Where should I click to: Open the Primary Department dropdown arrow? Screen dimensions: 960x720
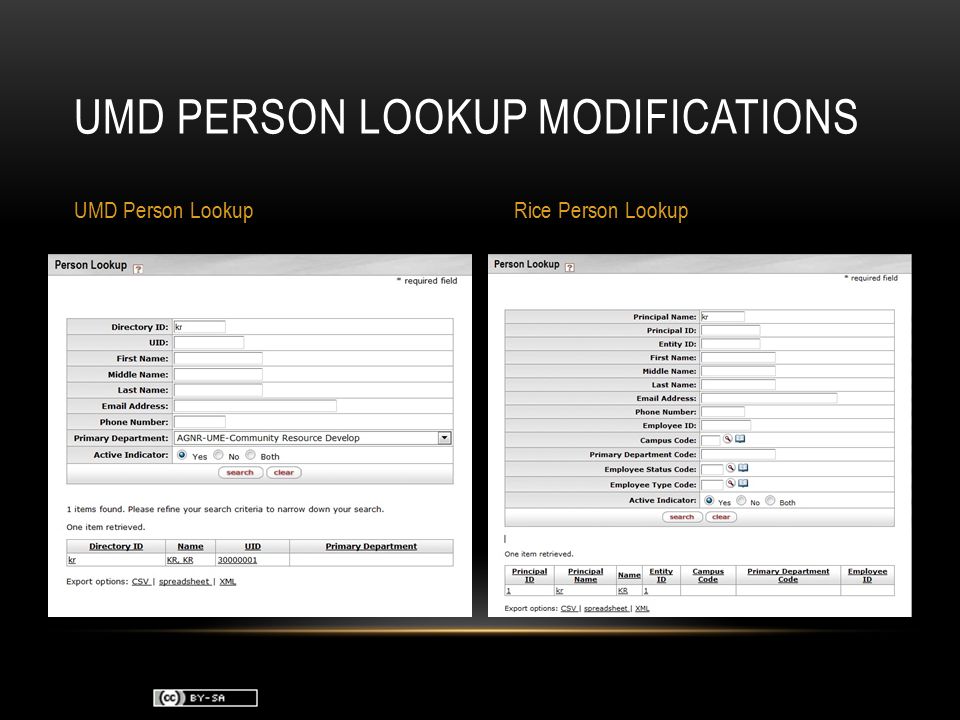444,438
